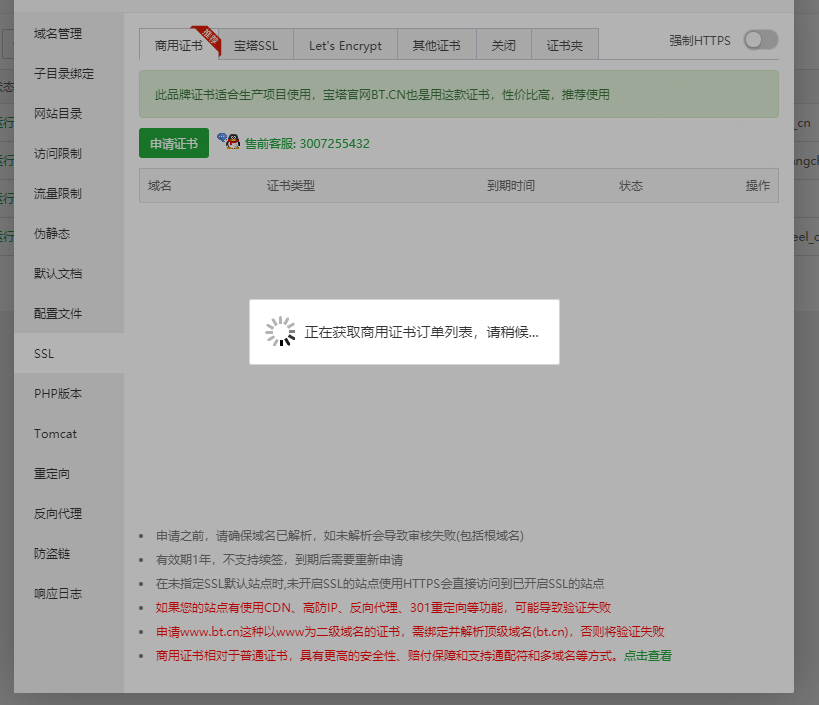Click the 售前客服: 3007255432 link
The image size is (819, 705).
coord(307,144)
